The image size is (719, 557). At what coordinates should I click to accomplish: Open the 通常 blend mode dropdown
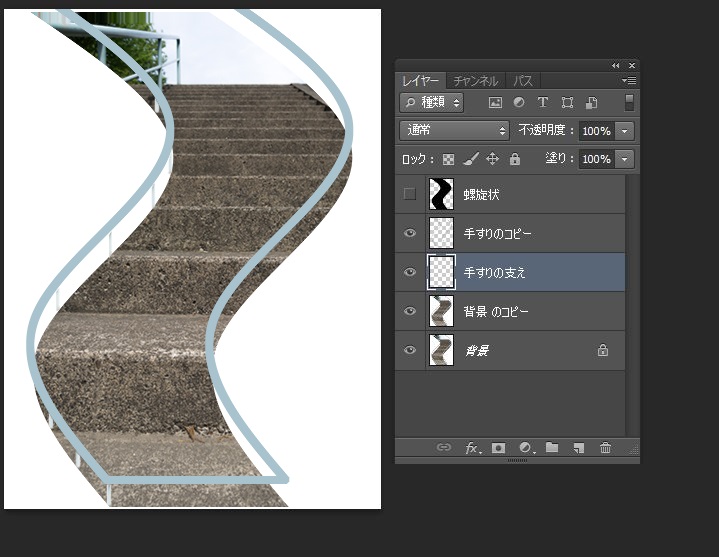[x=455, y=131]
